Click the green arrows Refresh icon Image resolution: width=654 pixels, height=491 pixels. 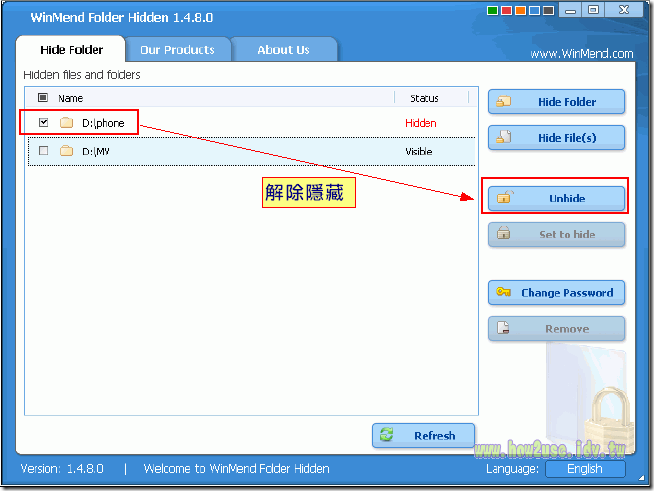pos(387,435)
